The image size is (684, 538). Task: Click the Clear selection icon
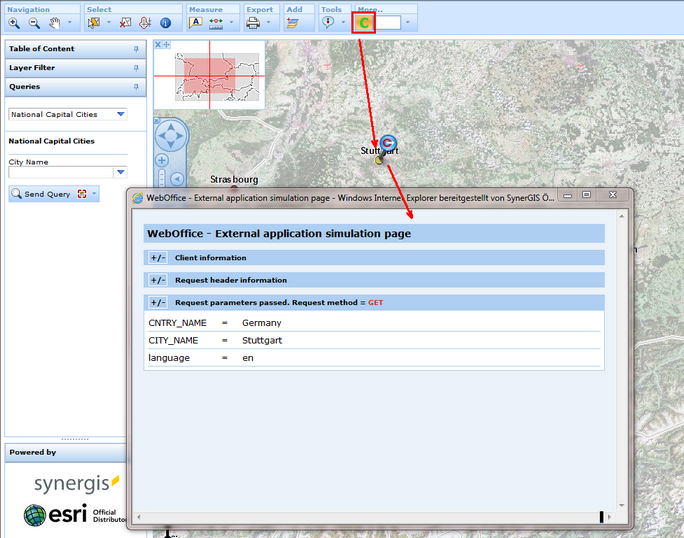coord(125,23)
